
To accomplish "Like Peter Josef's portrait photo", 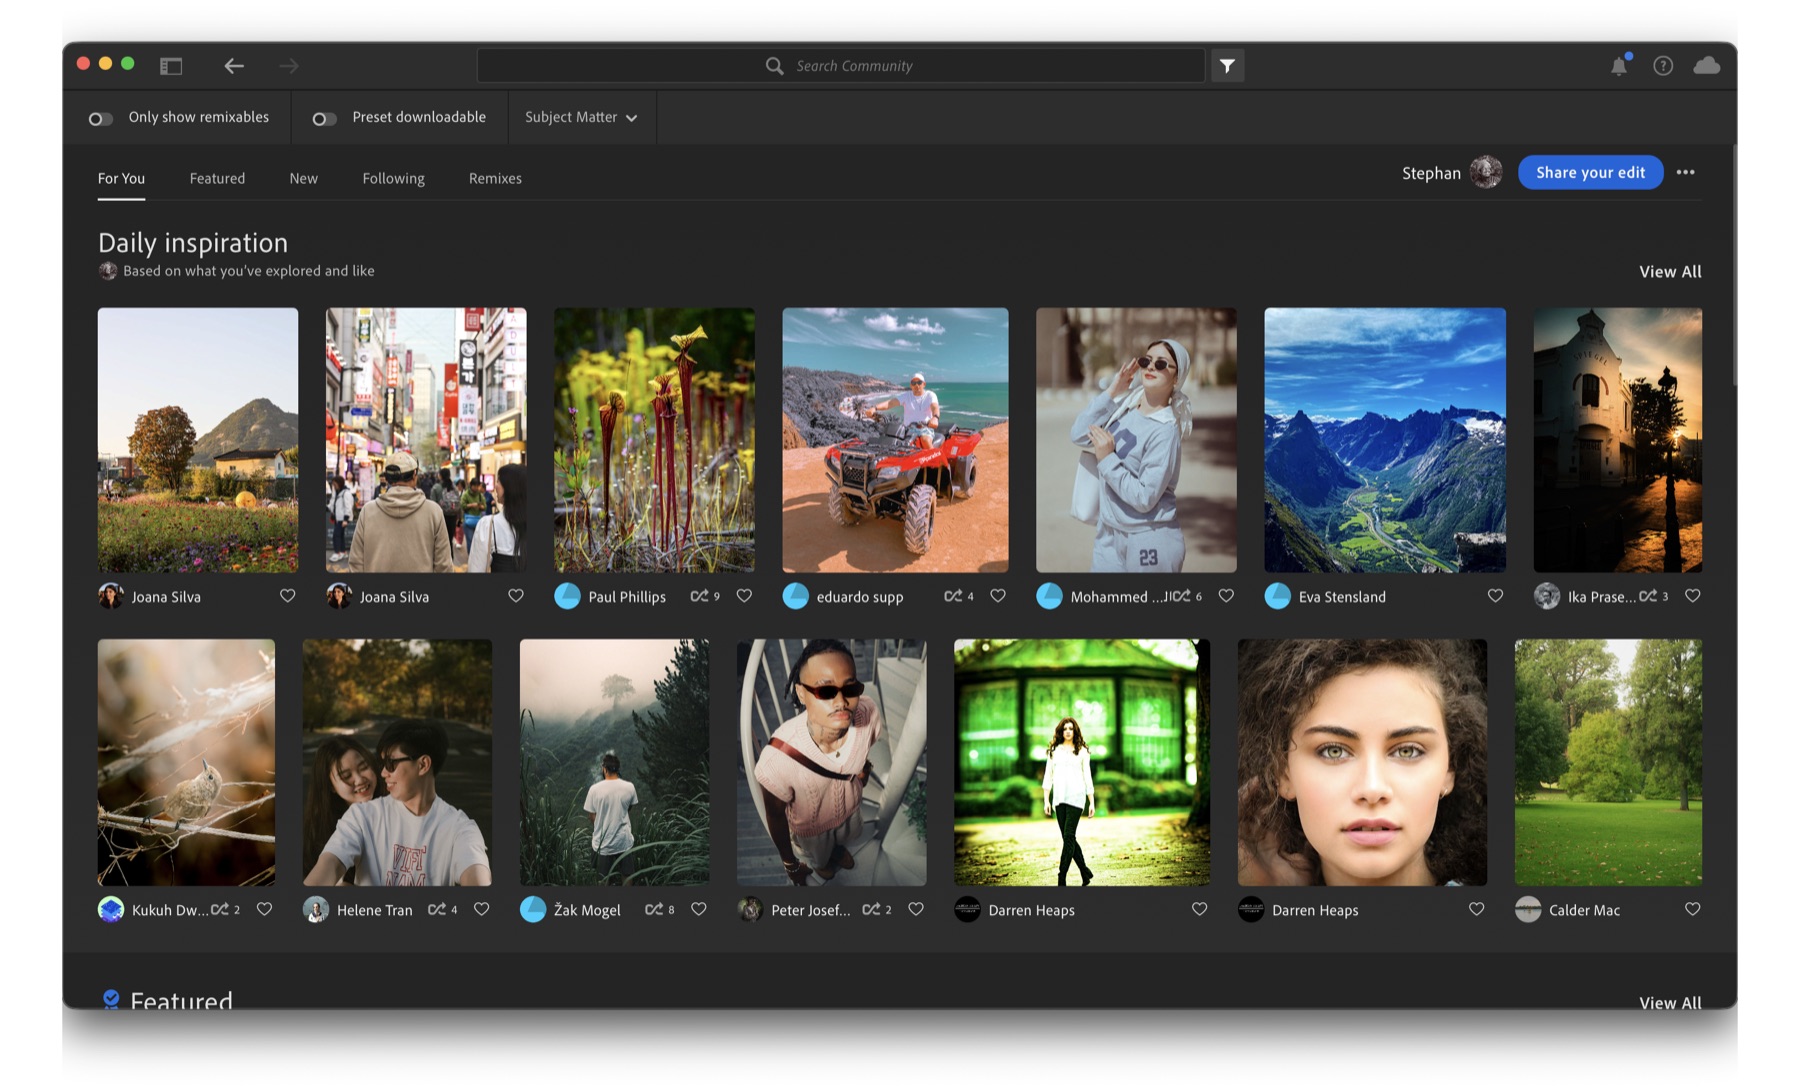I will 916,909.
